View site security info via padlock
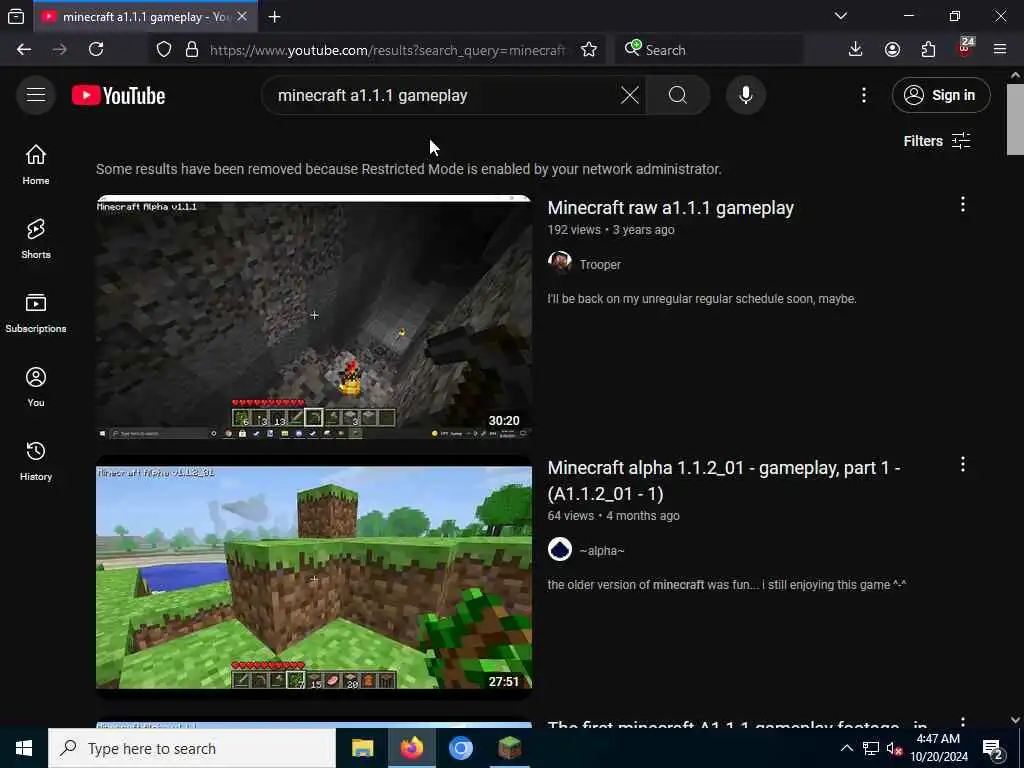The width and height of the screenshot is (1024, 768). (x=192, y=50)
